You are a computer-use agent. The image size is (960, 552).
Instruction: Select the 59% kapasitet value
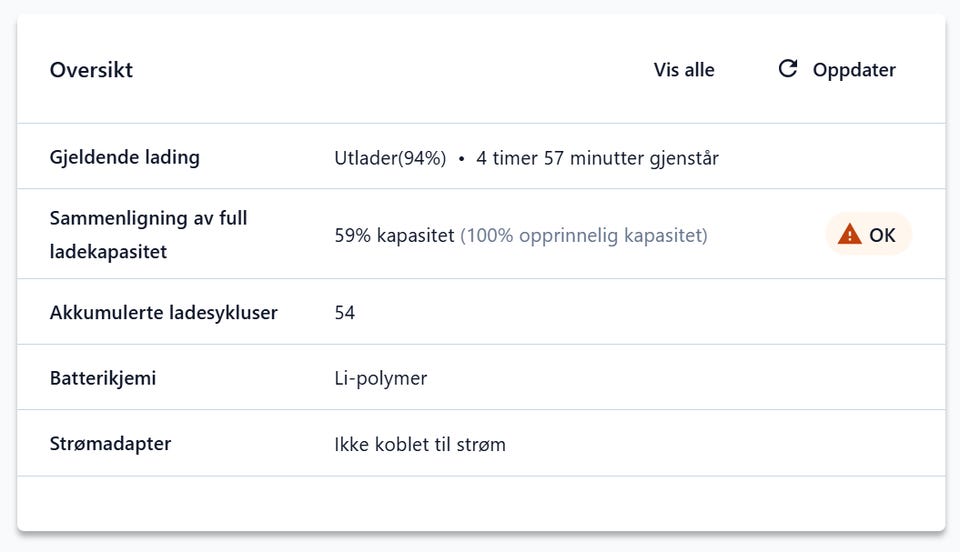pos(394,236)
